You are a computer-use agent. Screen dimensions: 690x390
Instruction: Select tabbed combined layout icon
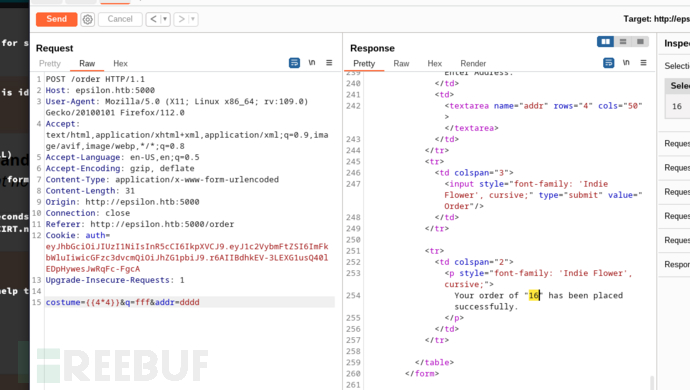coord(640,41)
